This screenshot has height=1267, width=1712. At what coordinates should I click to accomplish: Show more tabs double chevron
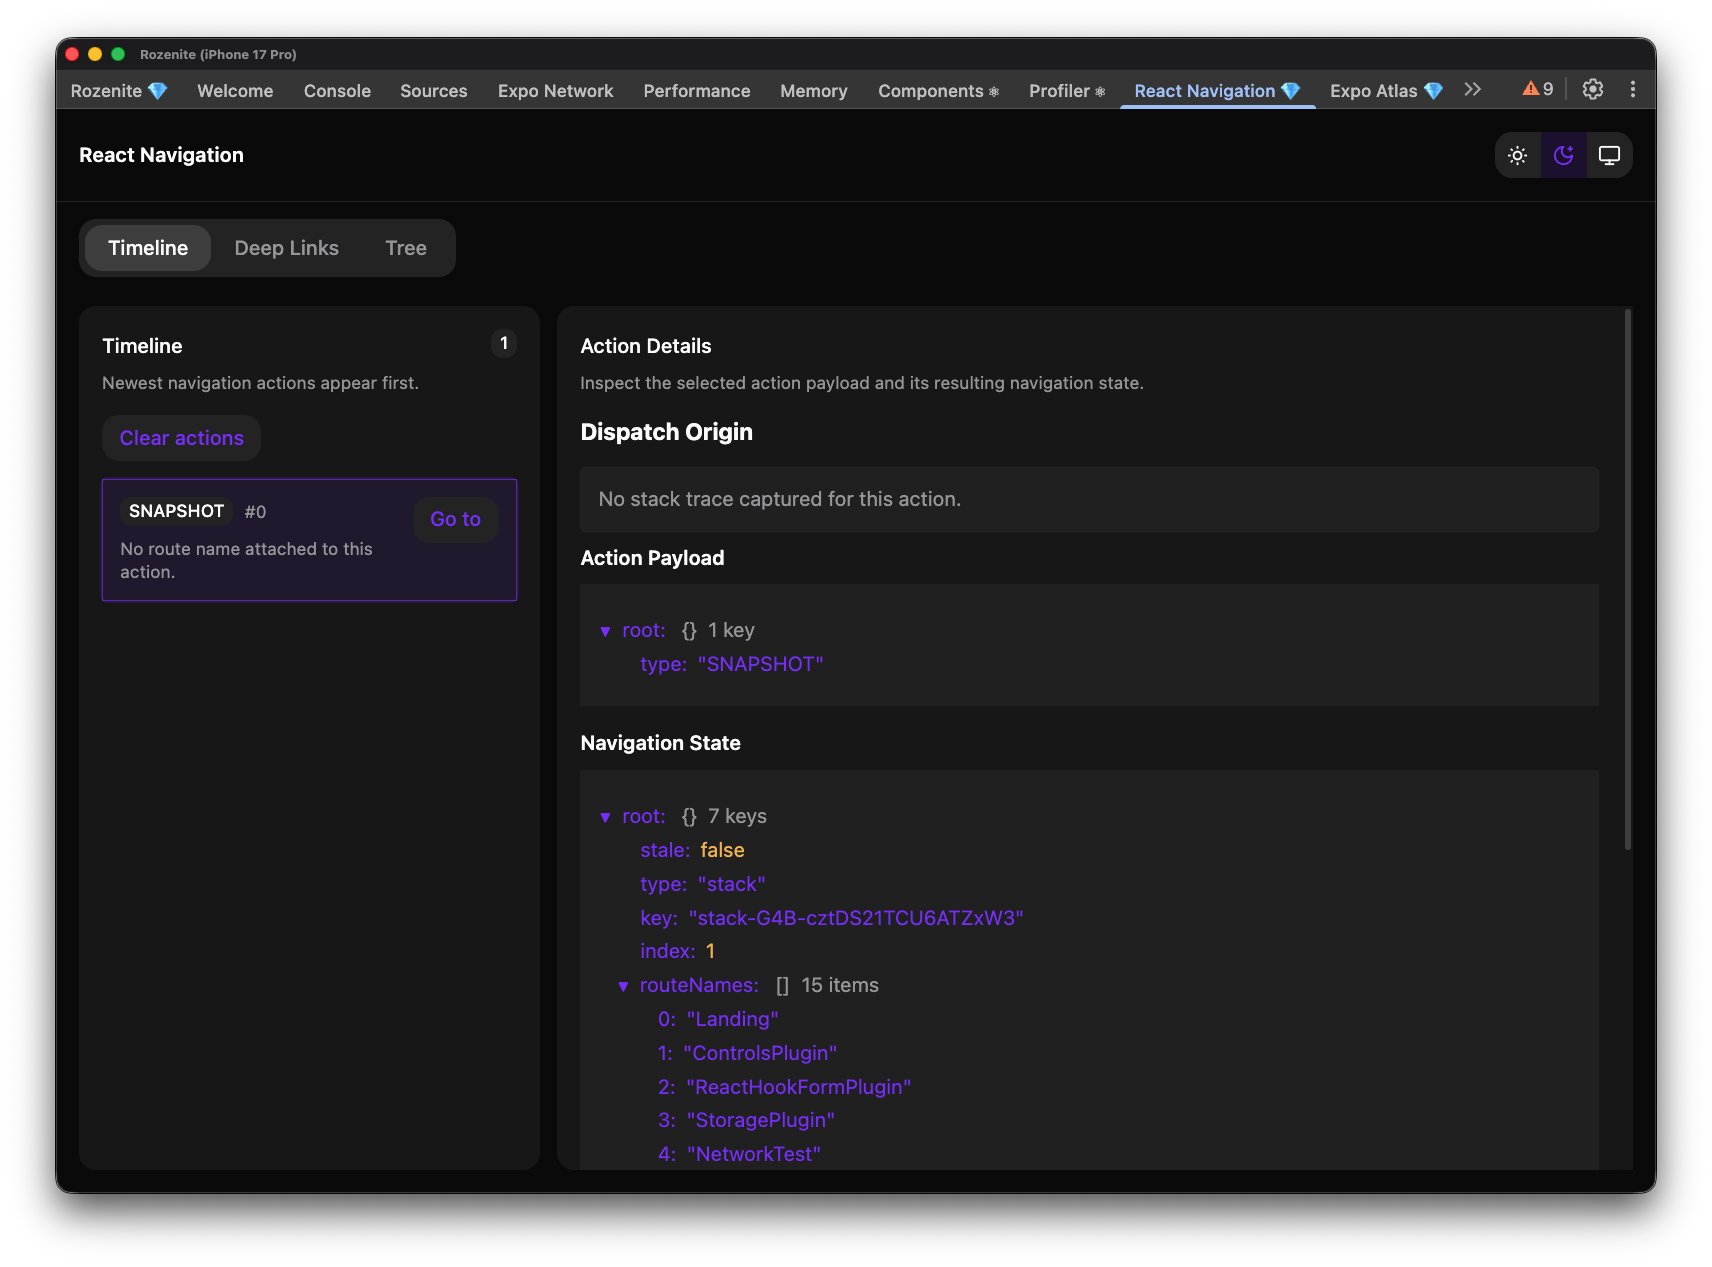point(1472,90)
